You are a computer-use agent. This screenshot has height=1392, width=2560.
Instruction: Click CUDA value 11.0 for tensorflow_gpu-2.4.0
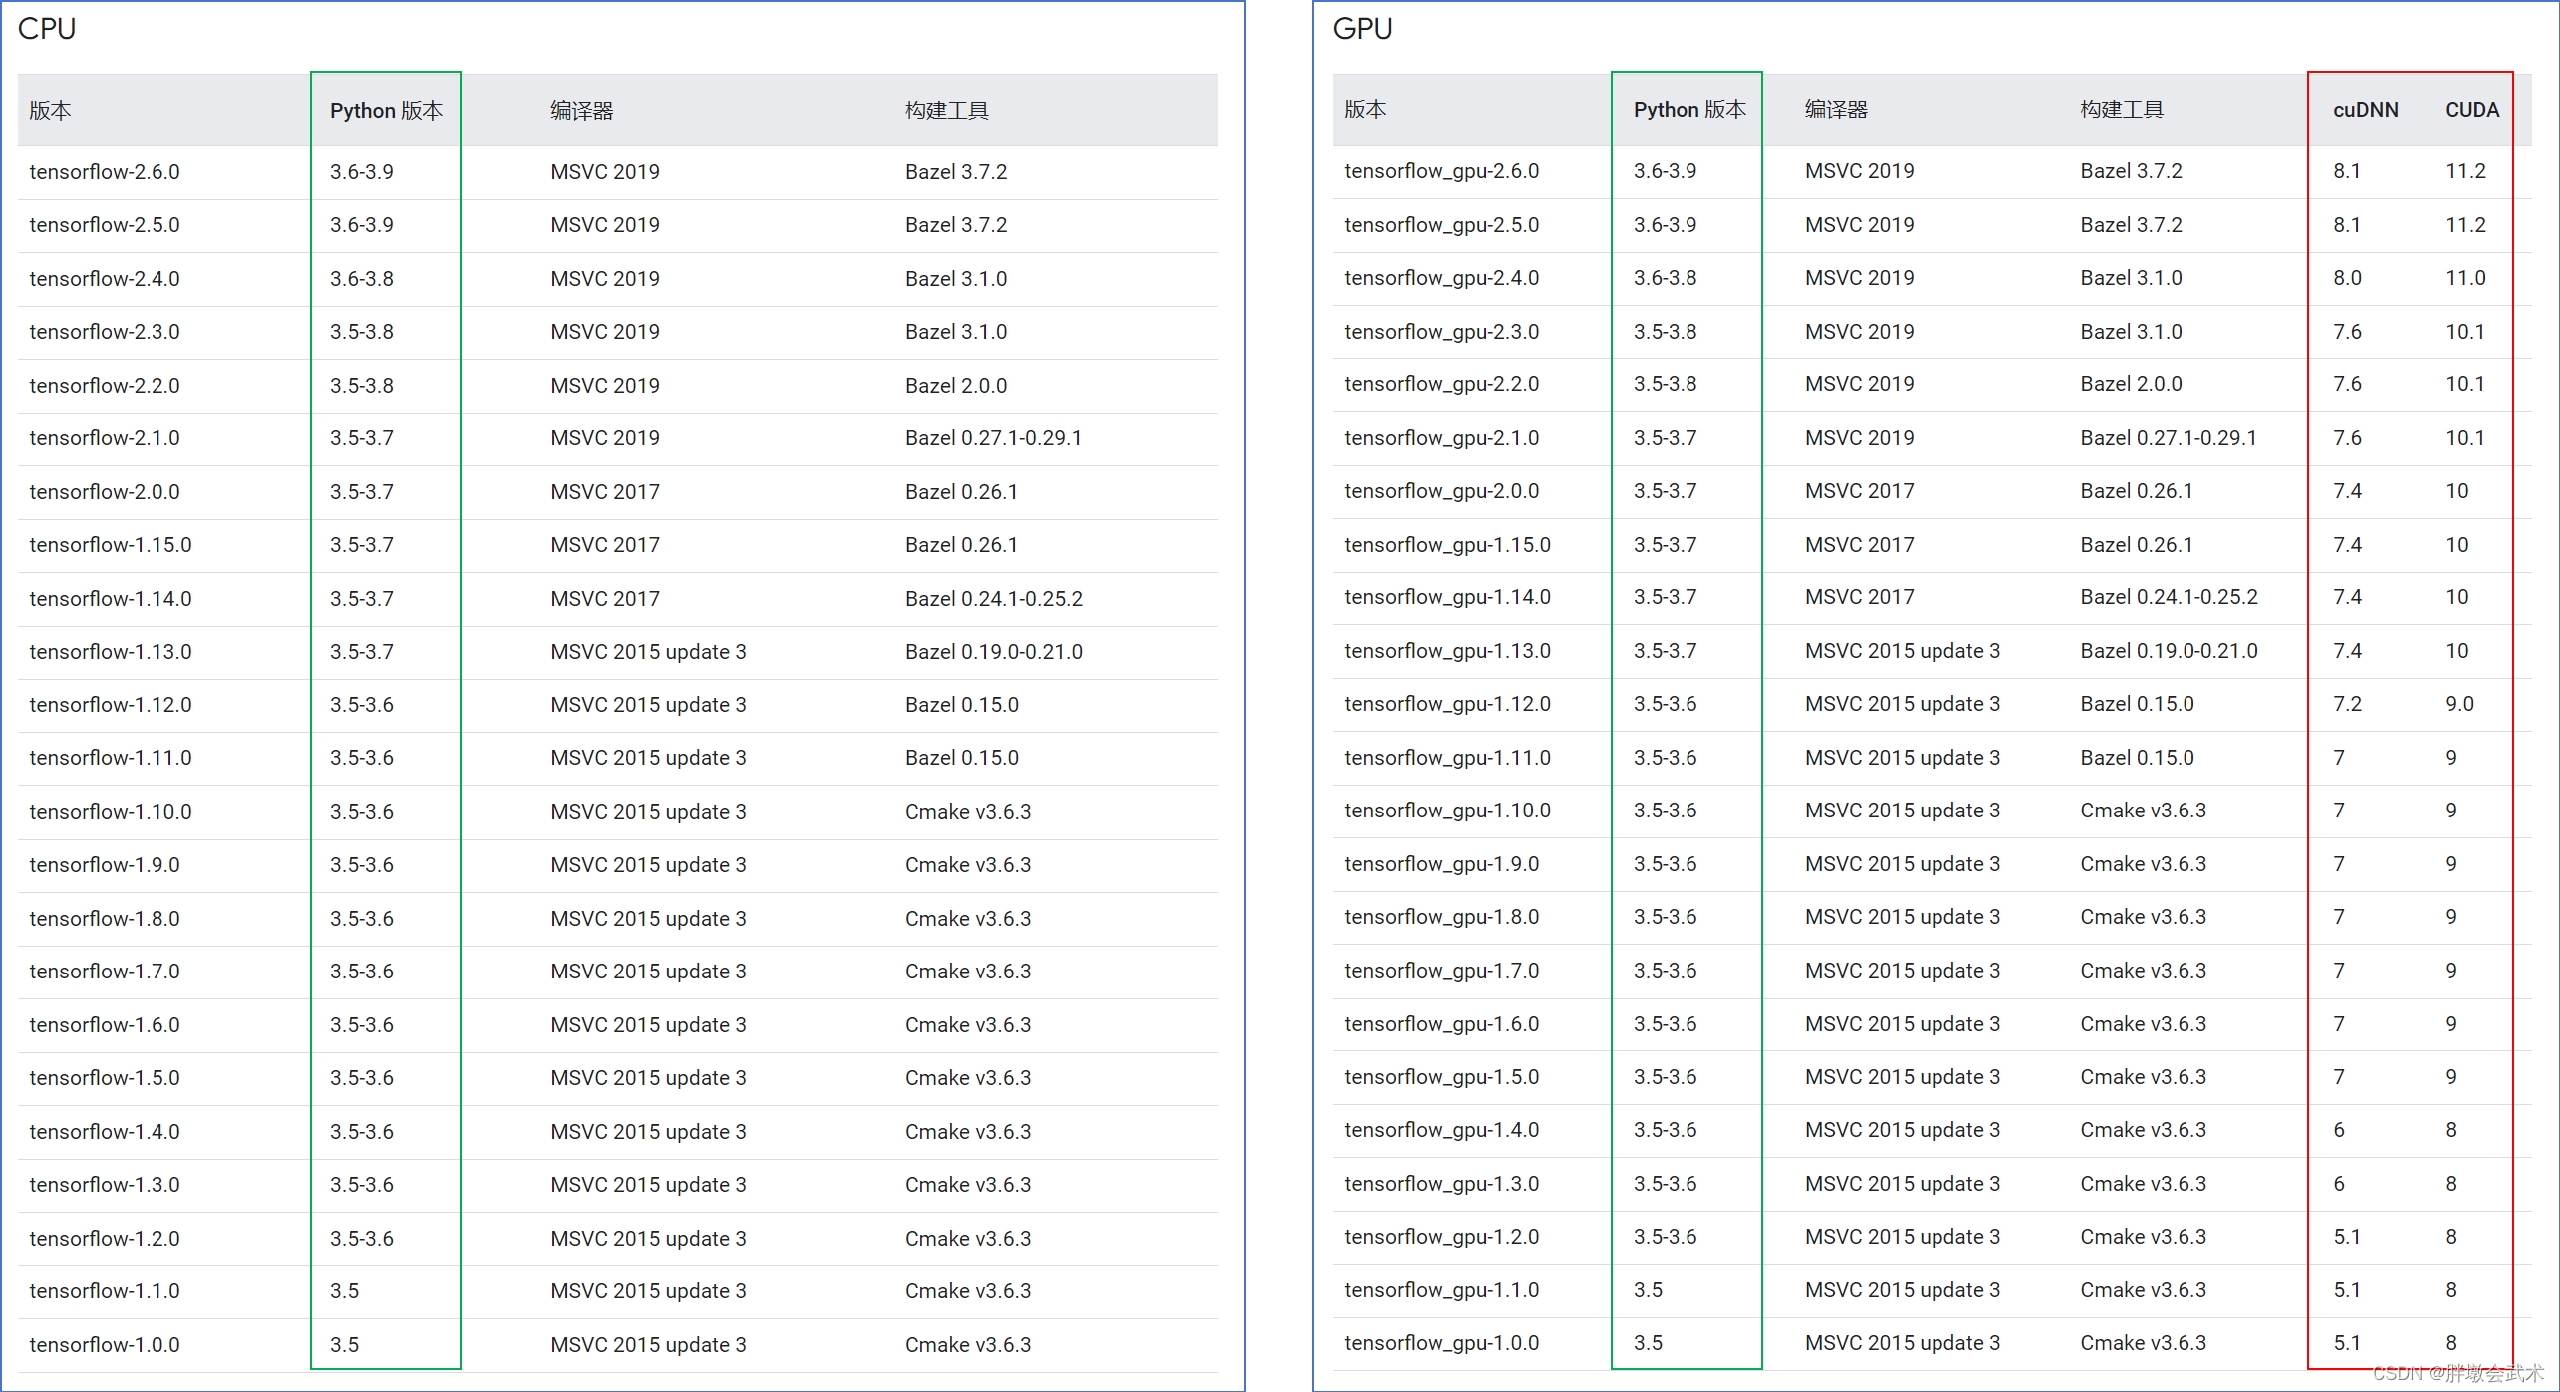(x=2465, y=278)
